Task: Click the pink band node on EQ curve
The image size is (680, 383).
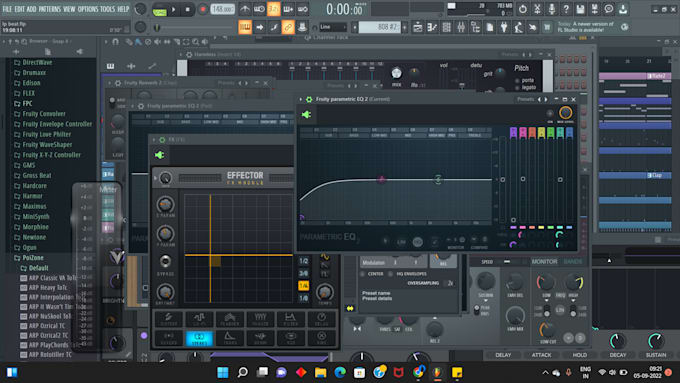Action: pyautogui.click(x=381, y=179)
